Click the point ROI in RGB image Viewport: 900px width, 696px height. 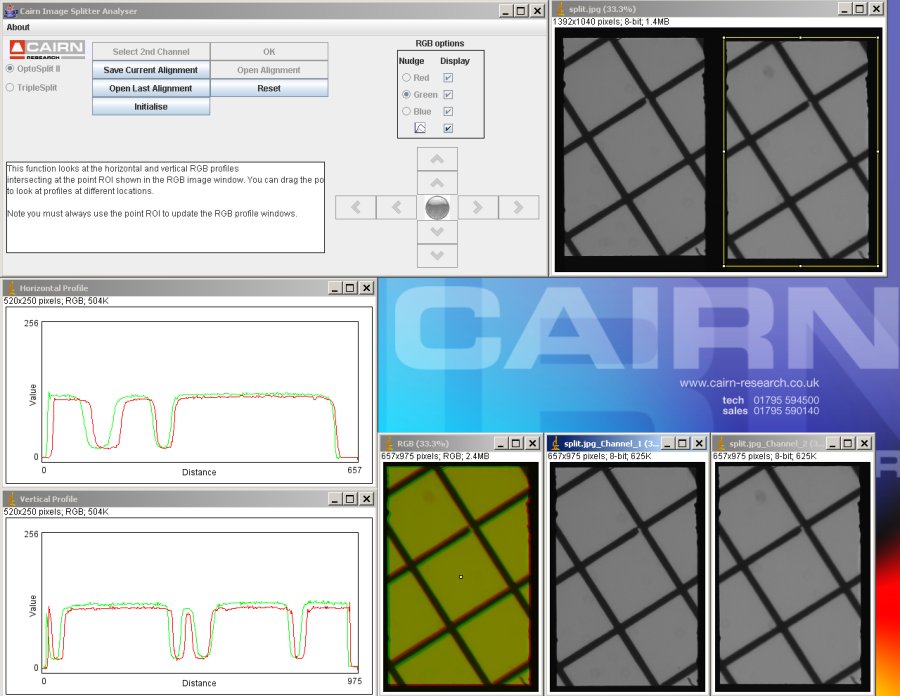(x=461, y=577)
